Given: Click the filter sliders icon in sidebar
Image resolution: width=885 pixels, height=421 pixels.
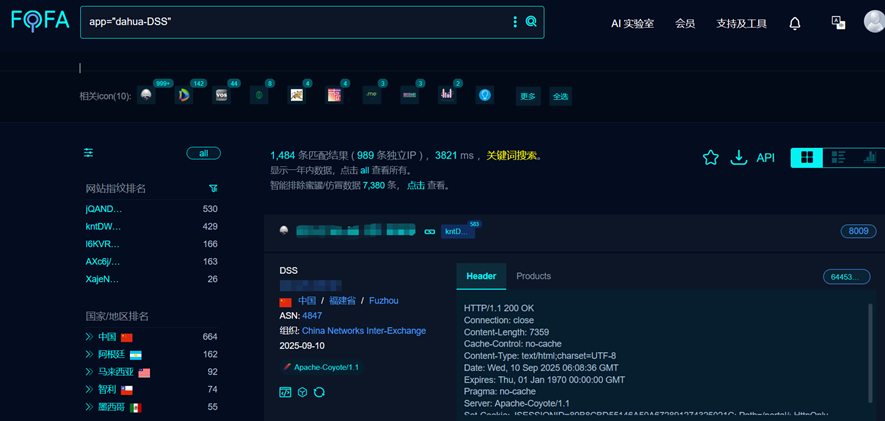Looking at the screenshot, I should point(89,153).
